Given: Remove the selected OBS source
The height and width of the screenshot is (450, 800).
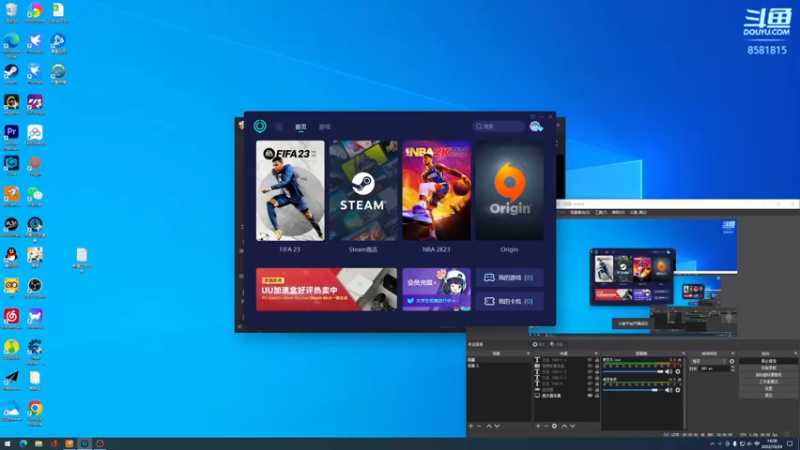Looking at the screenshot, I should tap(546, 426).
